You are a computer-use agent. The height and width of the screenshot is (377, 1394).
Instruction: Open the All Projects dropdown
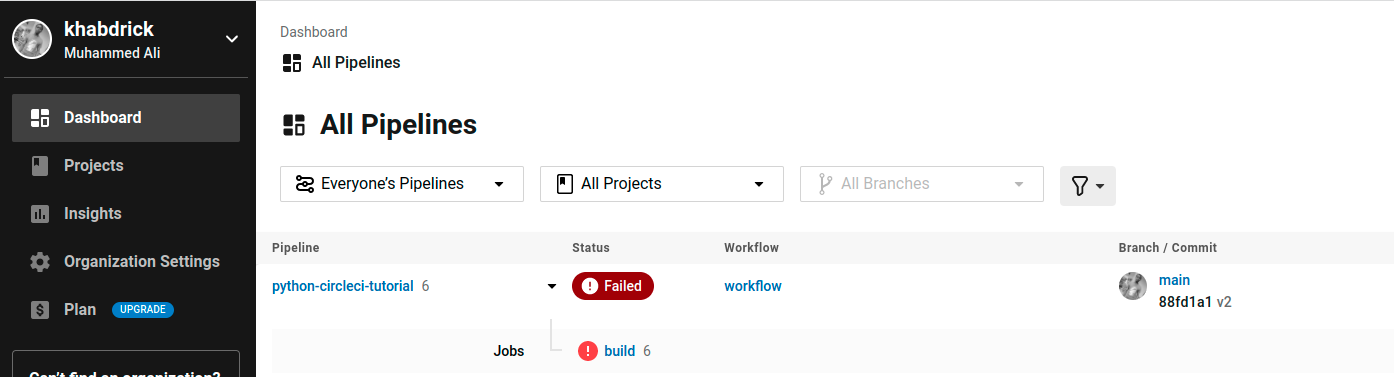point(662,184)
